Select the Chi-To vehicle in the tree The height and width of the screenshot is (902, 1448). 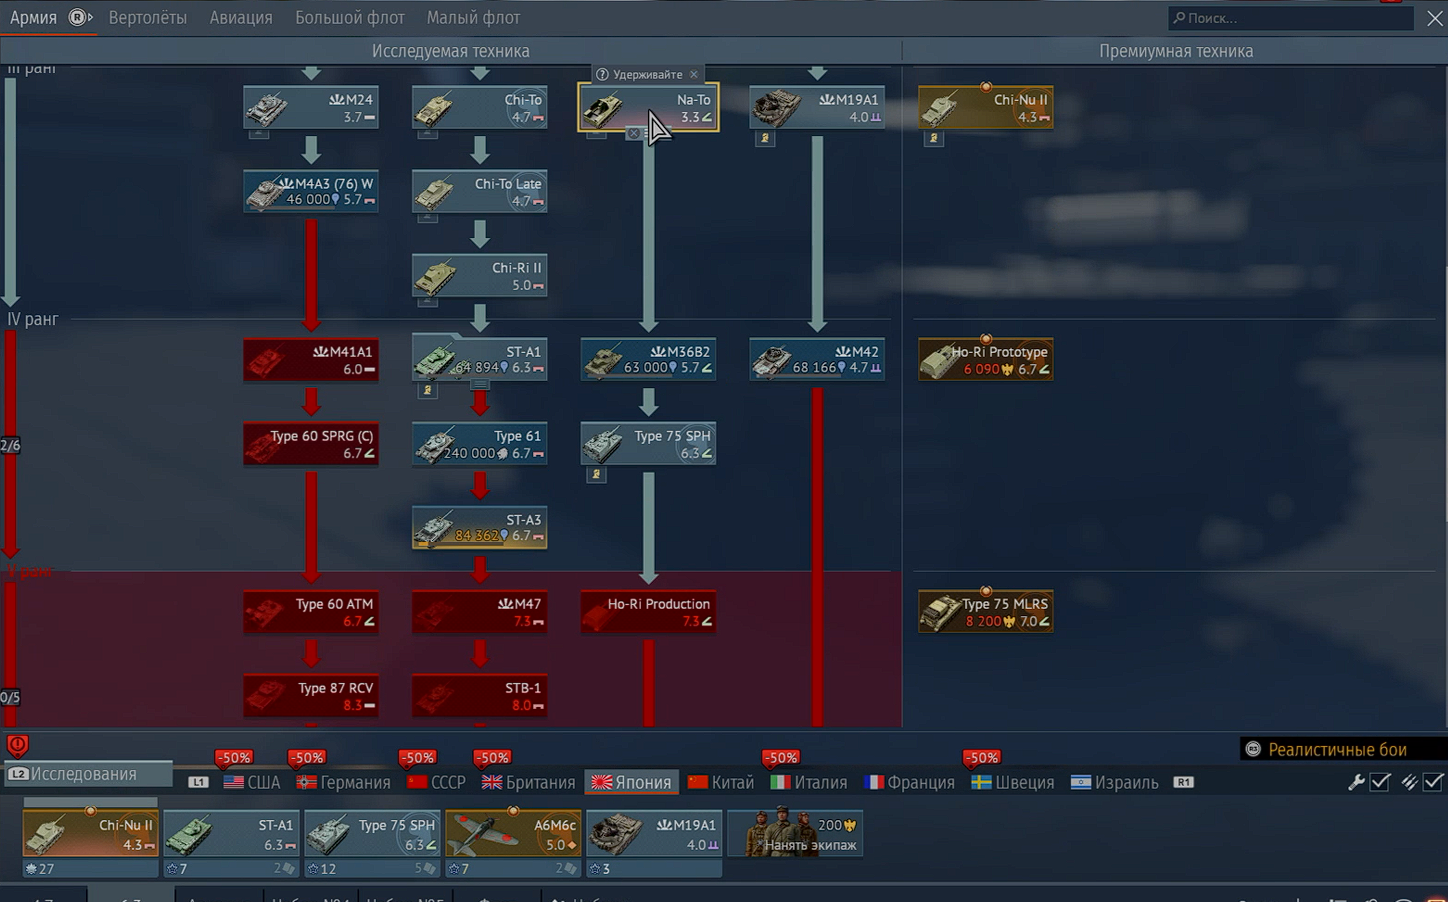[x=480, y=108]
